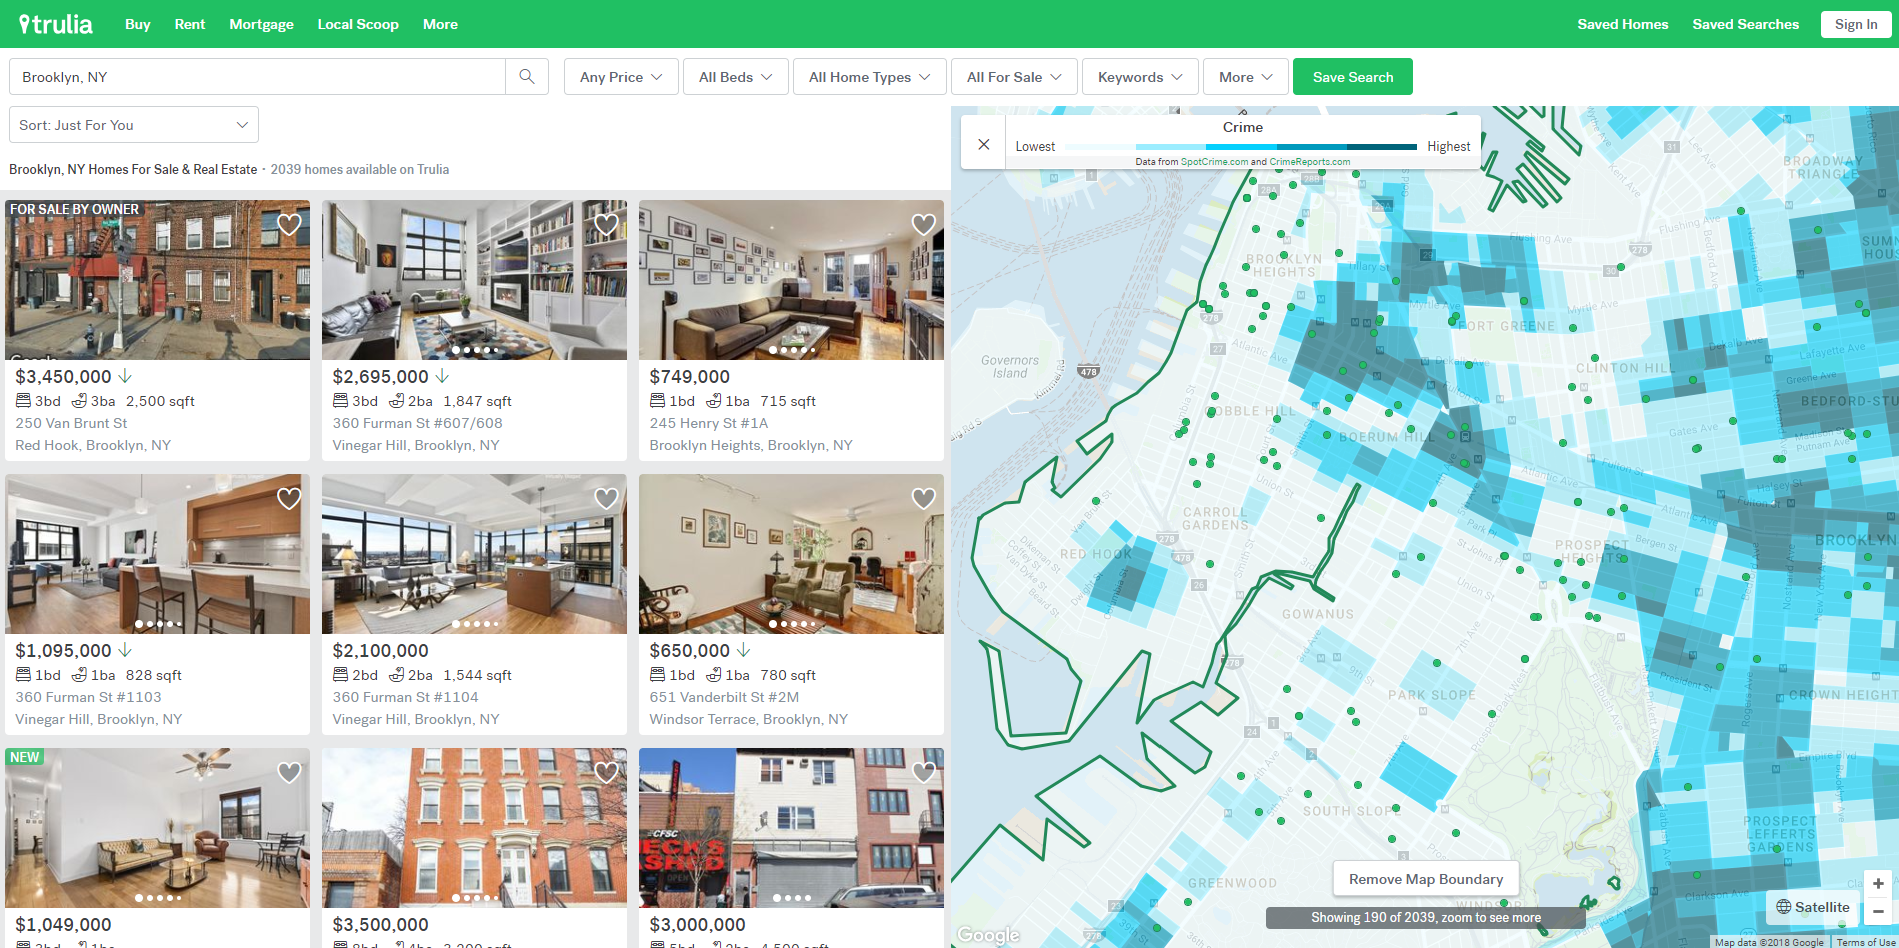Click the $2,695,000 price text
This screenshot has height=948, width=1899.
point(380,377)
